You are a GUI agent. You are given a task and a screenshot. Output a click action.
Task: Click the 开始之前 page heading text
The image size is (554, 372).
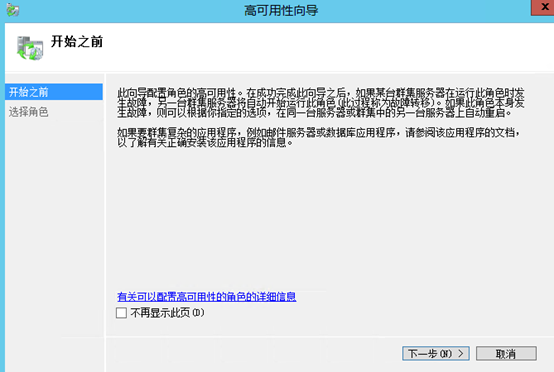[x=77, y=42]
